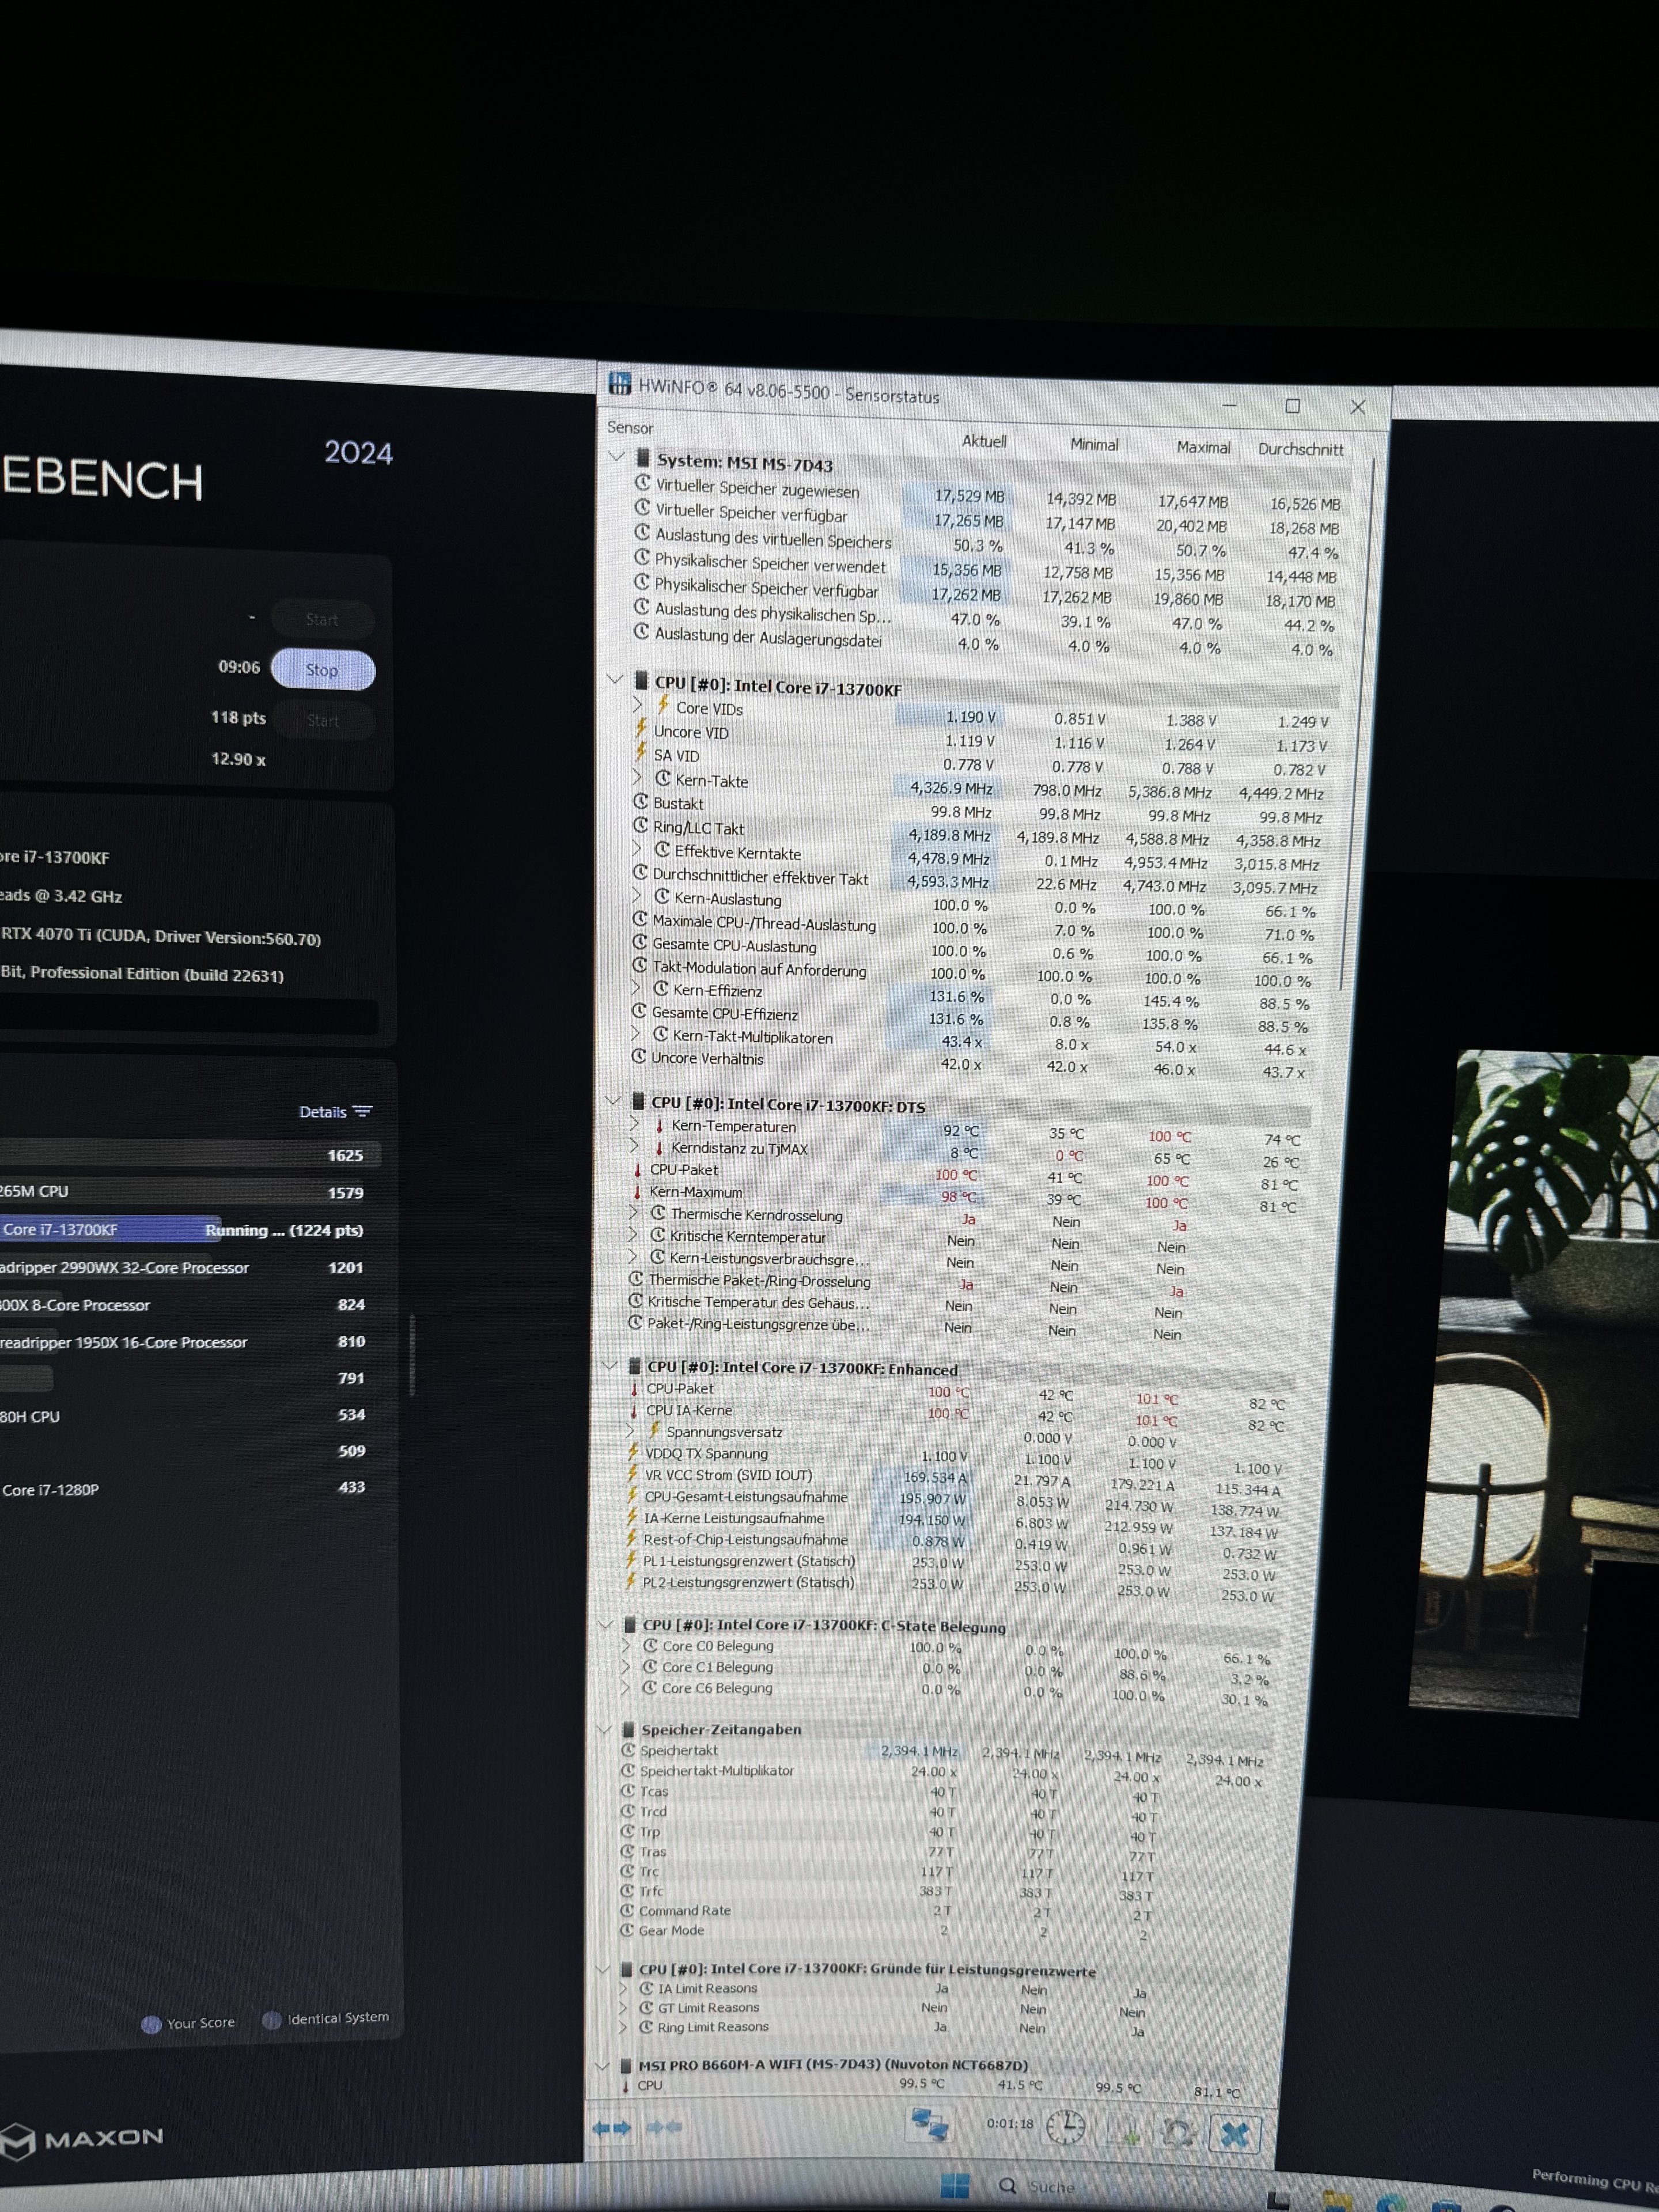The image size is (1659, 2212).
Task: Open sensor settings gear icon
Action: point(1177,2132)
